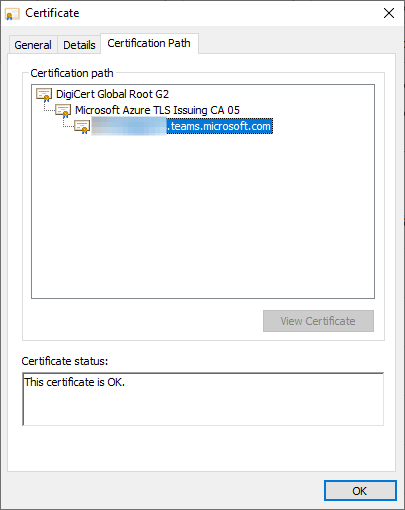Confirm the dialog with the OK button
This screenshot has height=510, width=405.
(360, 491)
